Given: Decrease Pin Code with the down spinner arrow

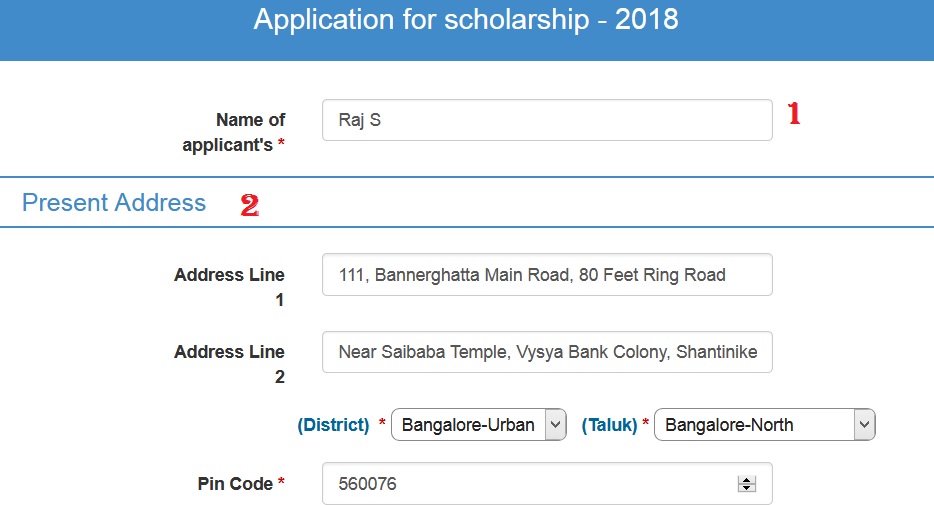Looking at the screenshot, I should [746, 489].
